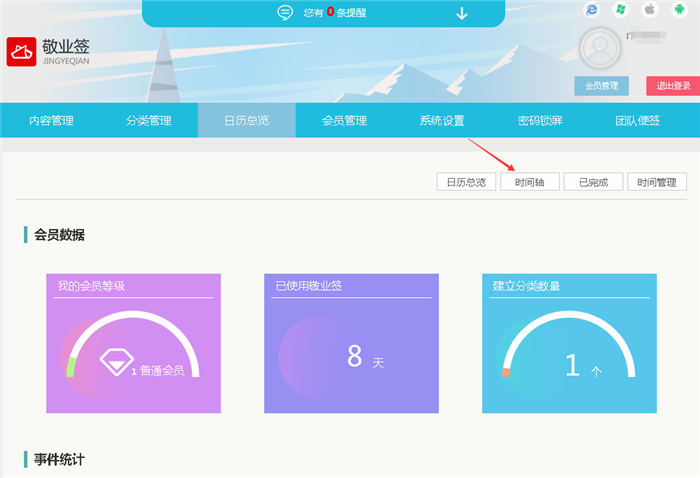Click the 建立分类数量 card
The image size is (700, 478).
pos(569,343)
